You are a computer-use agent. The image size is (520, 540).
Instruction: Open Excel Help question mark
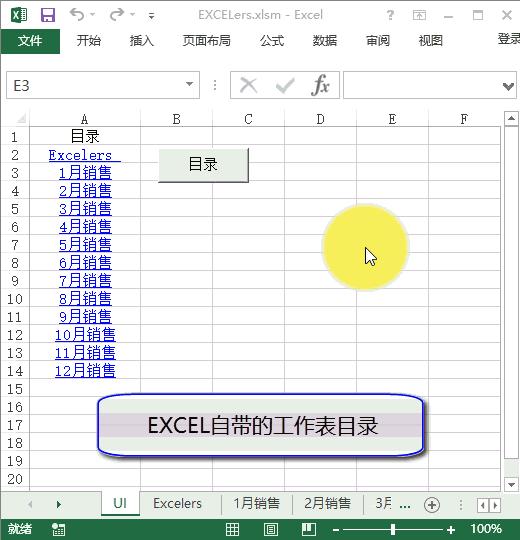tap(390, 15)
